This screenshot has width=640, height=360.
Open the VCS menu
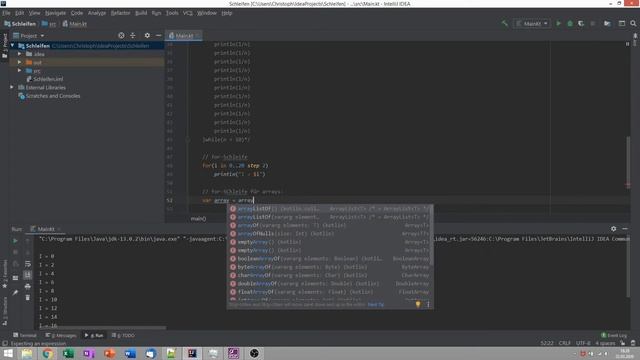(187, 13)
